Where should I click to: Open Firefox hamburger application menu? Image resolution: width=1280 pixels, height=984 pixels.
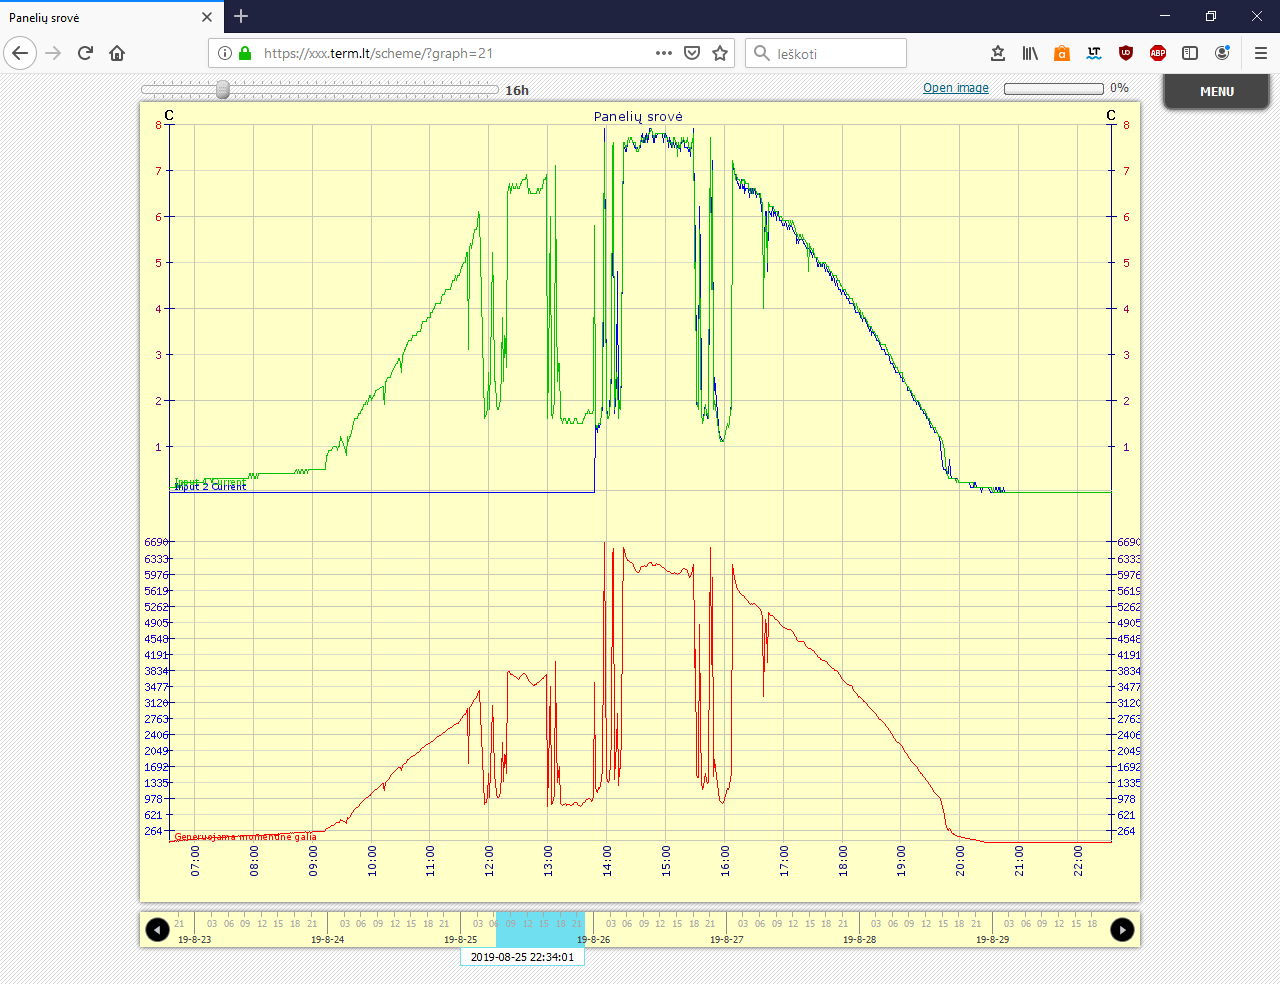click(1260, 53)
